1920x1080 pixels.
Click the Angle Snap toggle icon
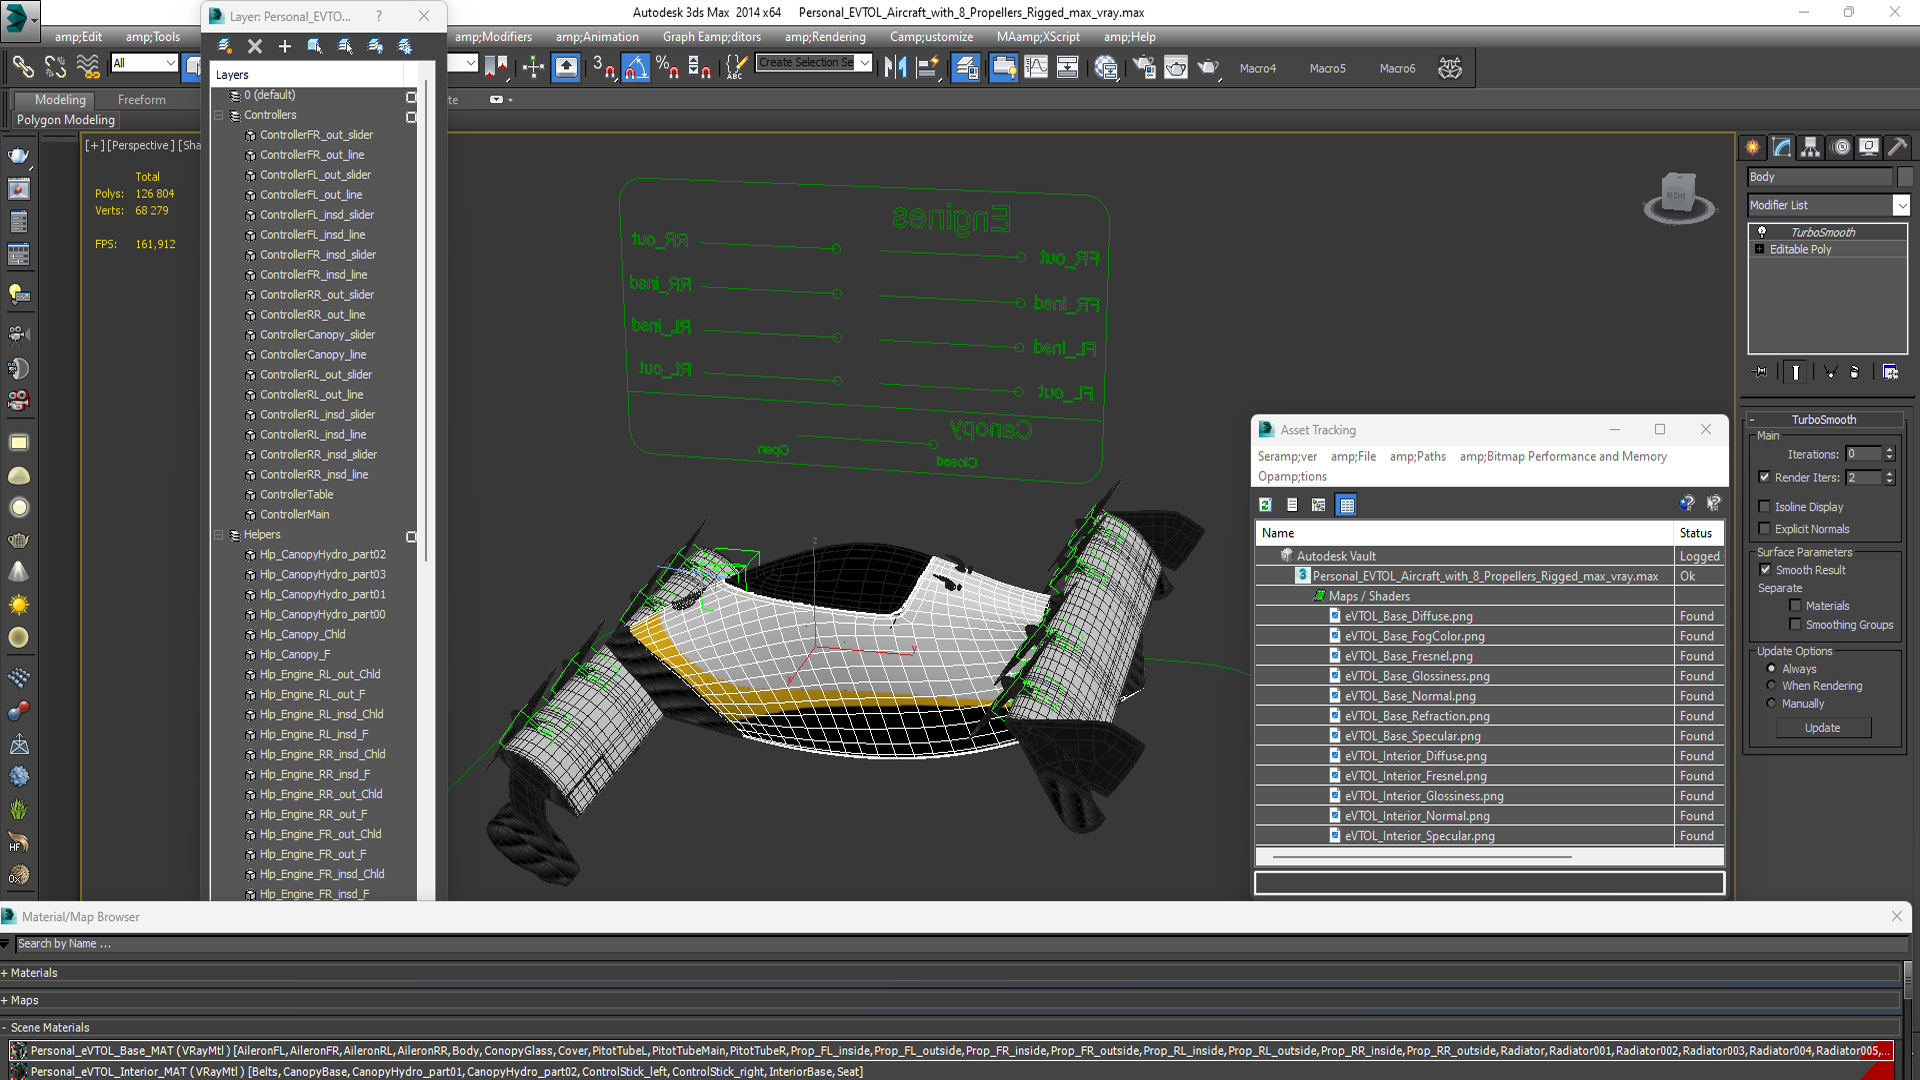click(x=636, y=68)
